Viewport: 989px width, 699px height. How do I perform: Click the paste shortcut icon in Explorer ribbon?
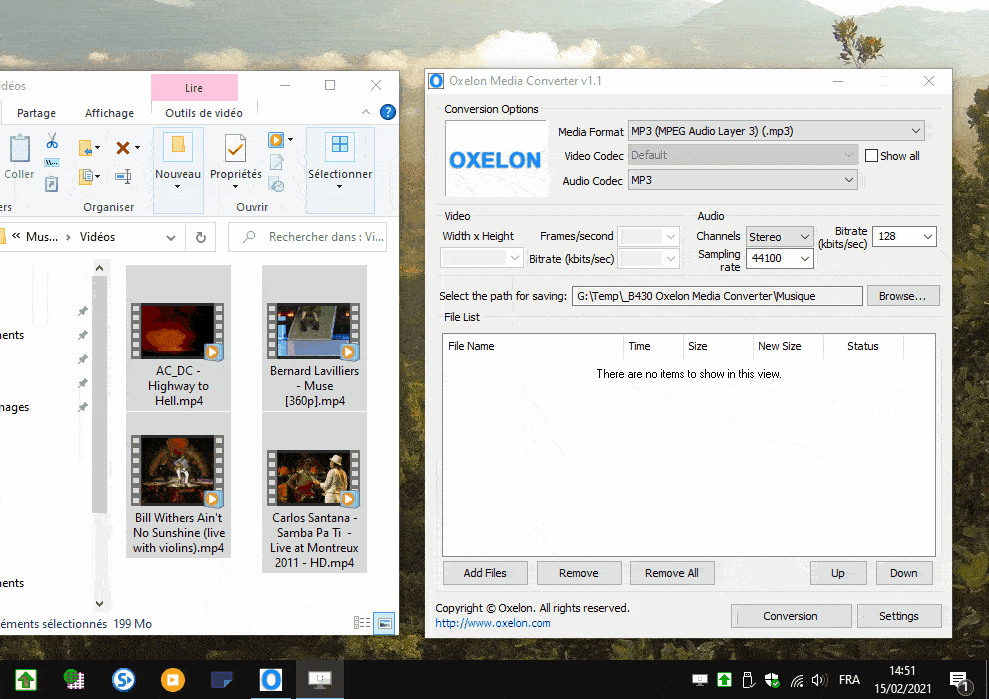pyautogui.click(x=52, y=184)
